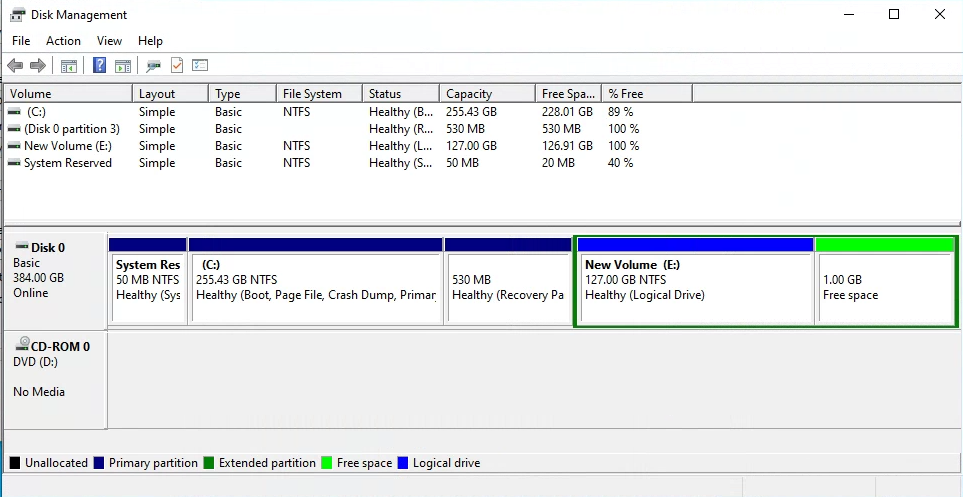Select the 1.00 GB Free space partition
The height and width of the screenshot is (497, 963).
(x=885, y=288)
